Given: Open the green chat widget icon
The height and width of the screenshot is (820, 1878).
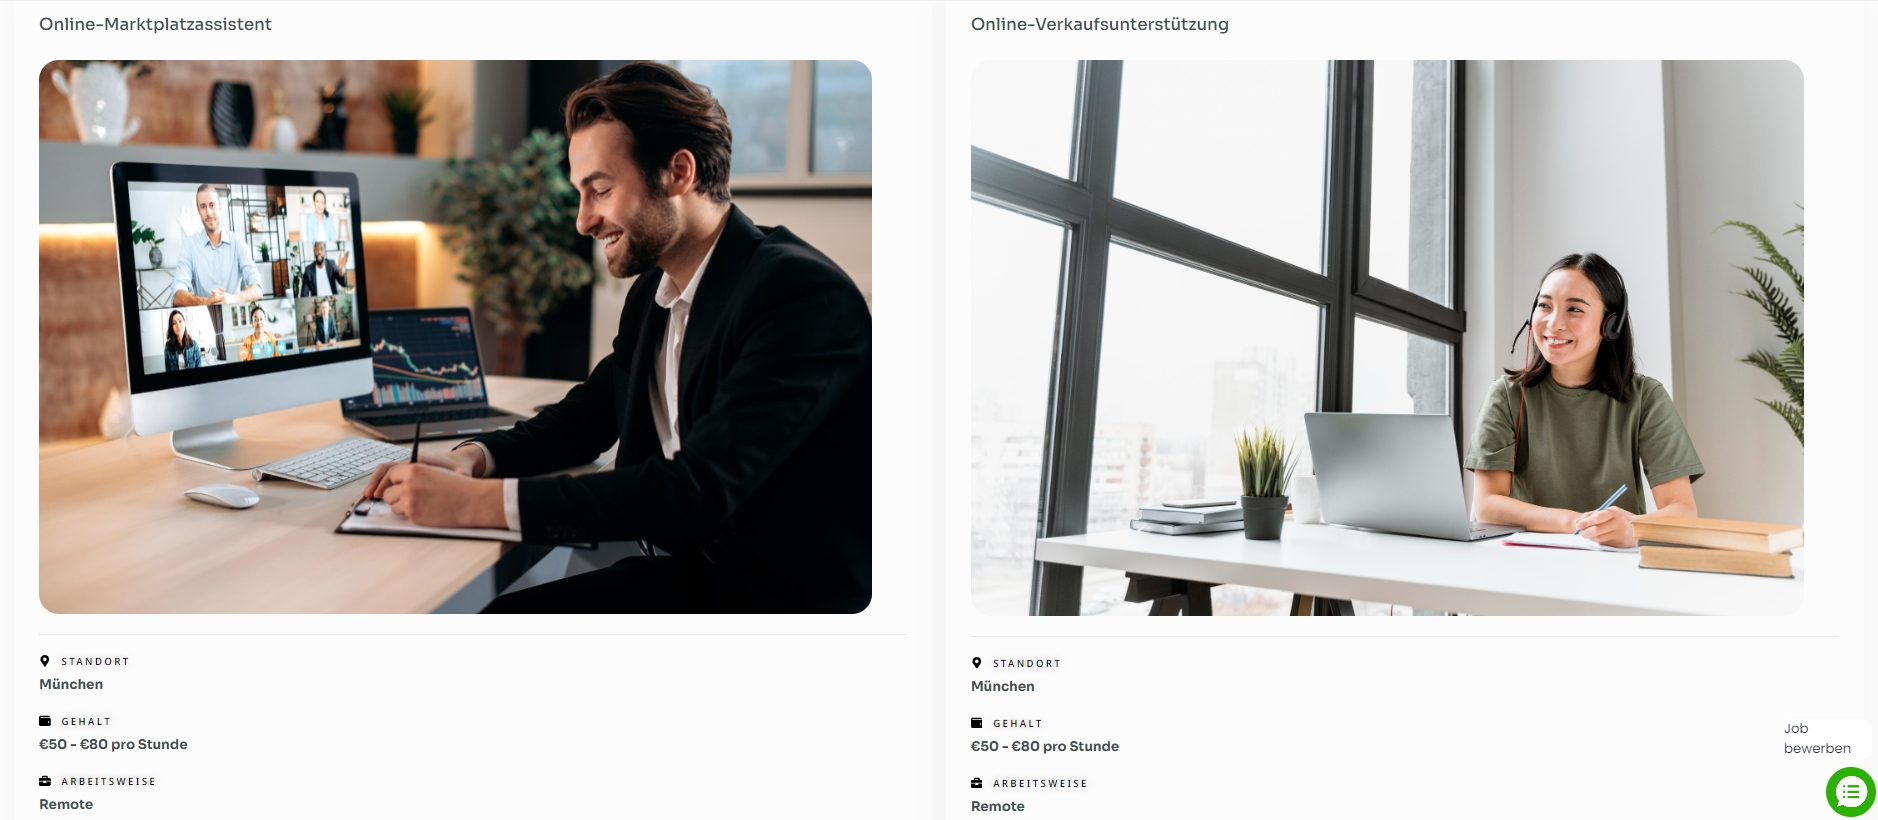Looking at the screenshot, I should click(1850, 792).
